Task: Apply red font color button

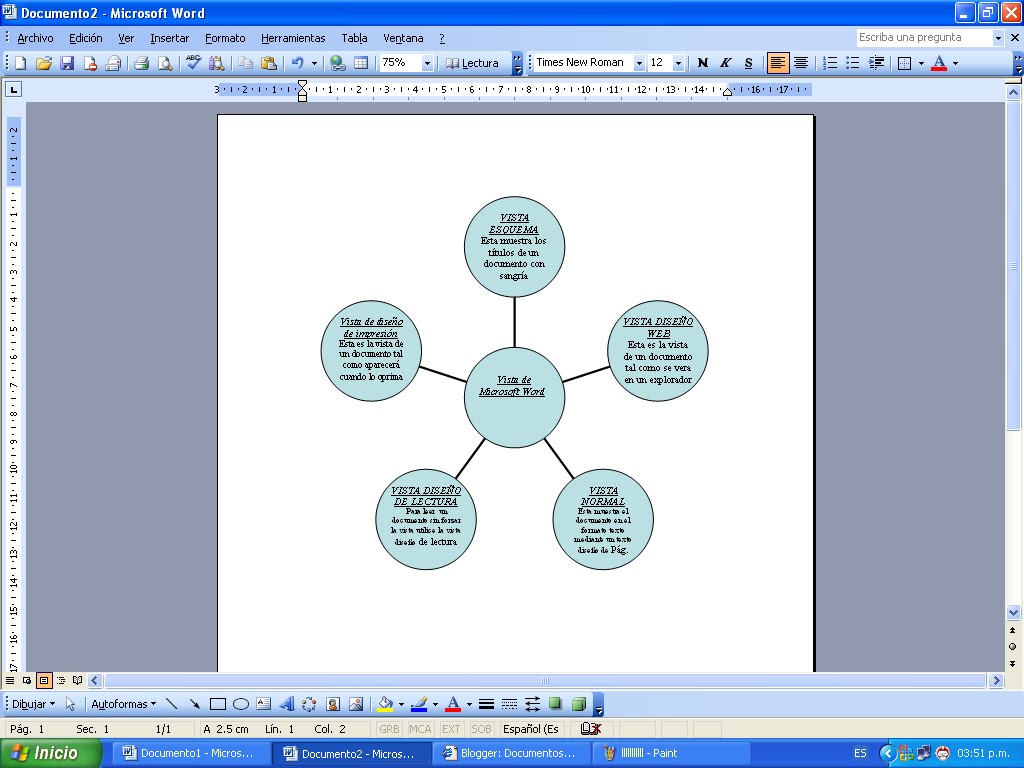Action: tap(939, 63)
